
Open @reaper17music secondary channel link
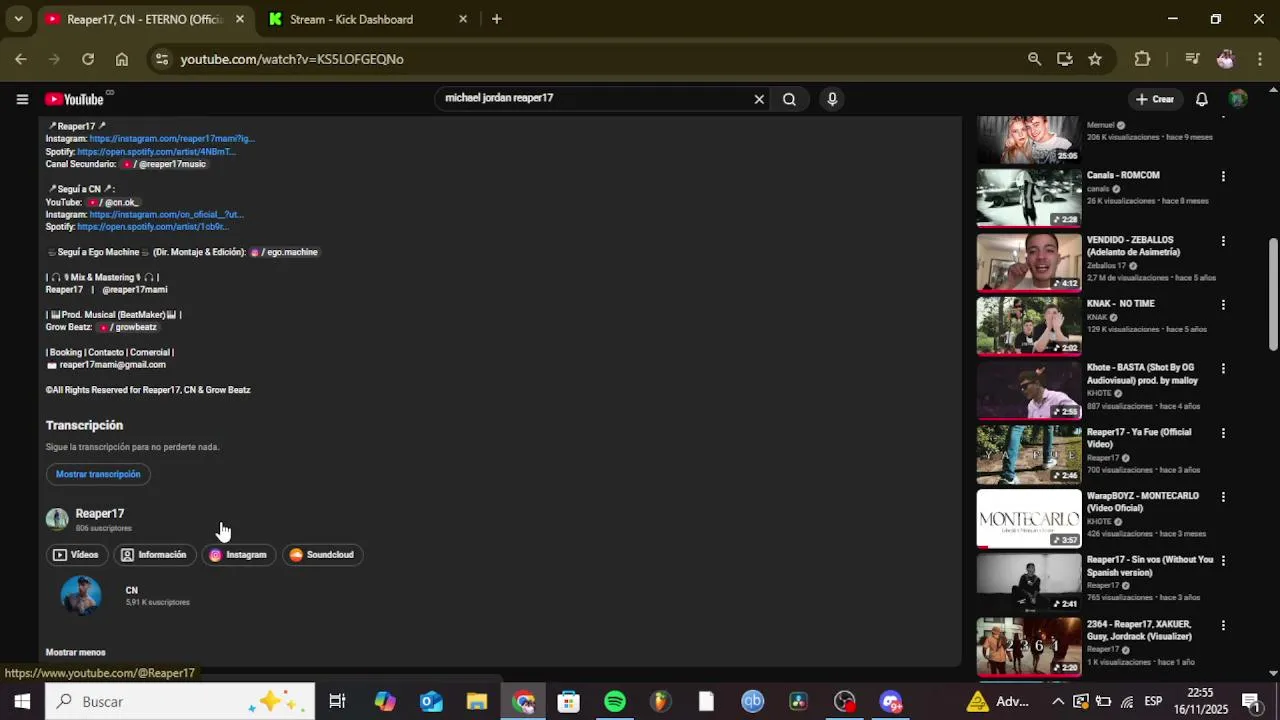click(164, 164)
